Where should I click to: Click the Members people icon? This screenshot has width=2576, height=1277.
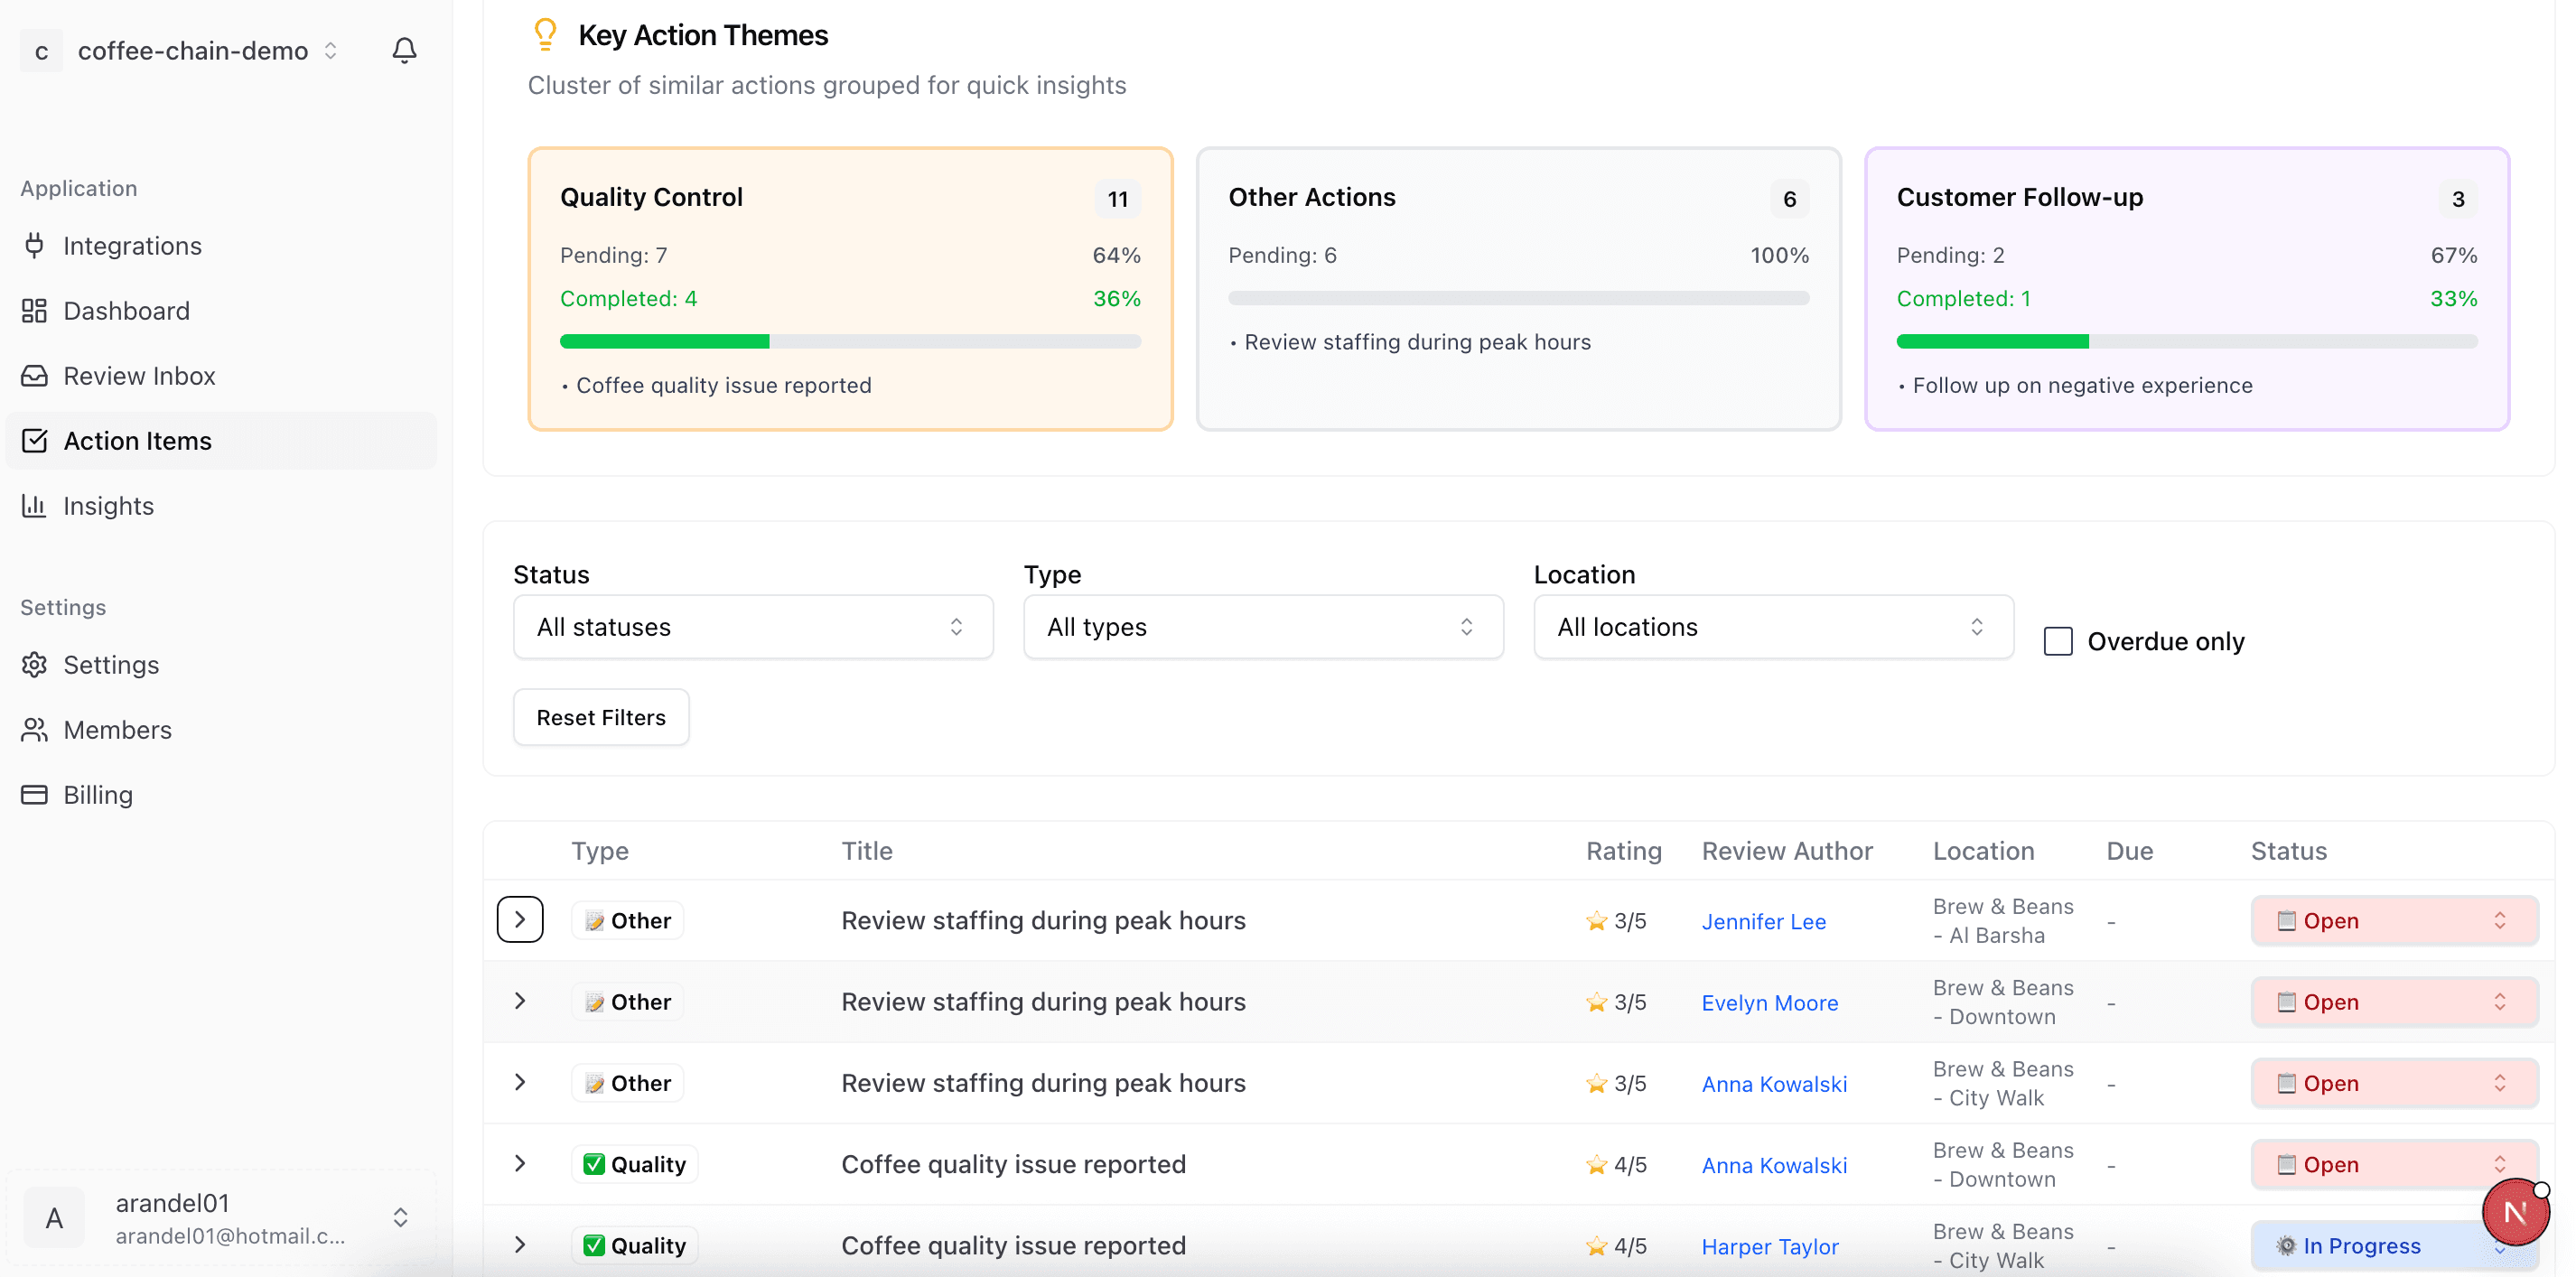point(35,730)
